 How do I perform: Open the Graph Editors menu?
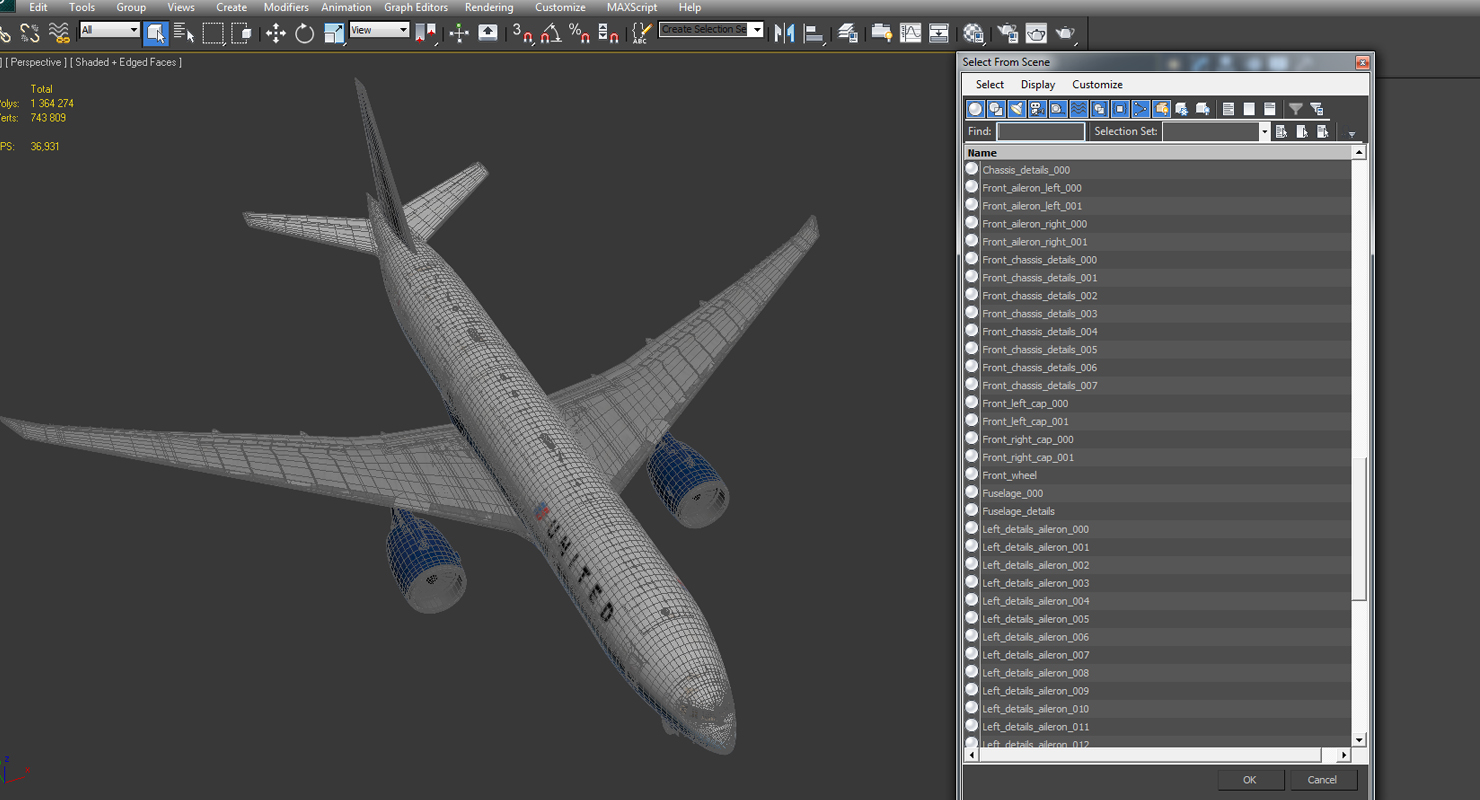(416, 7)
